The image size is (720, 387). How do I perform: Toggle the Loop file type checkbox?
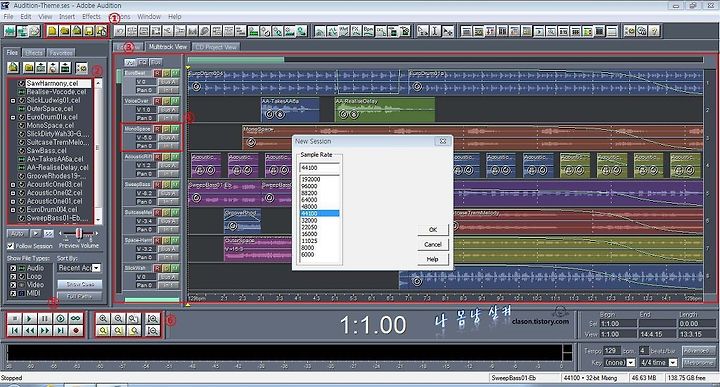coord(13,276)
